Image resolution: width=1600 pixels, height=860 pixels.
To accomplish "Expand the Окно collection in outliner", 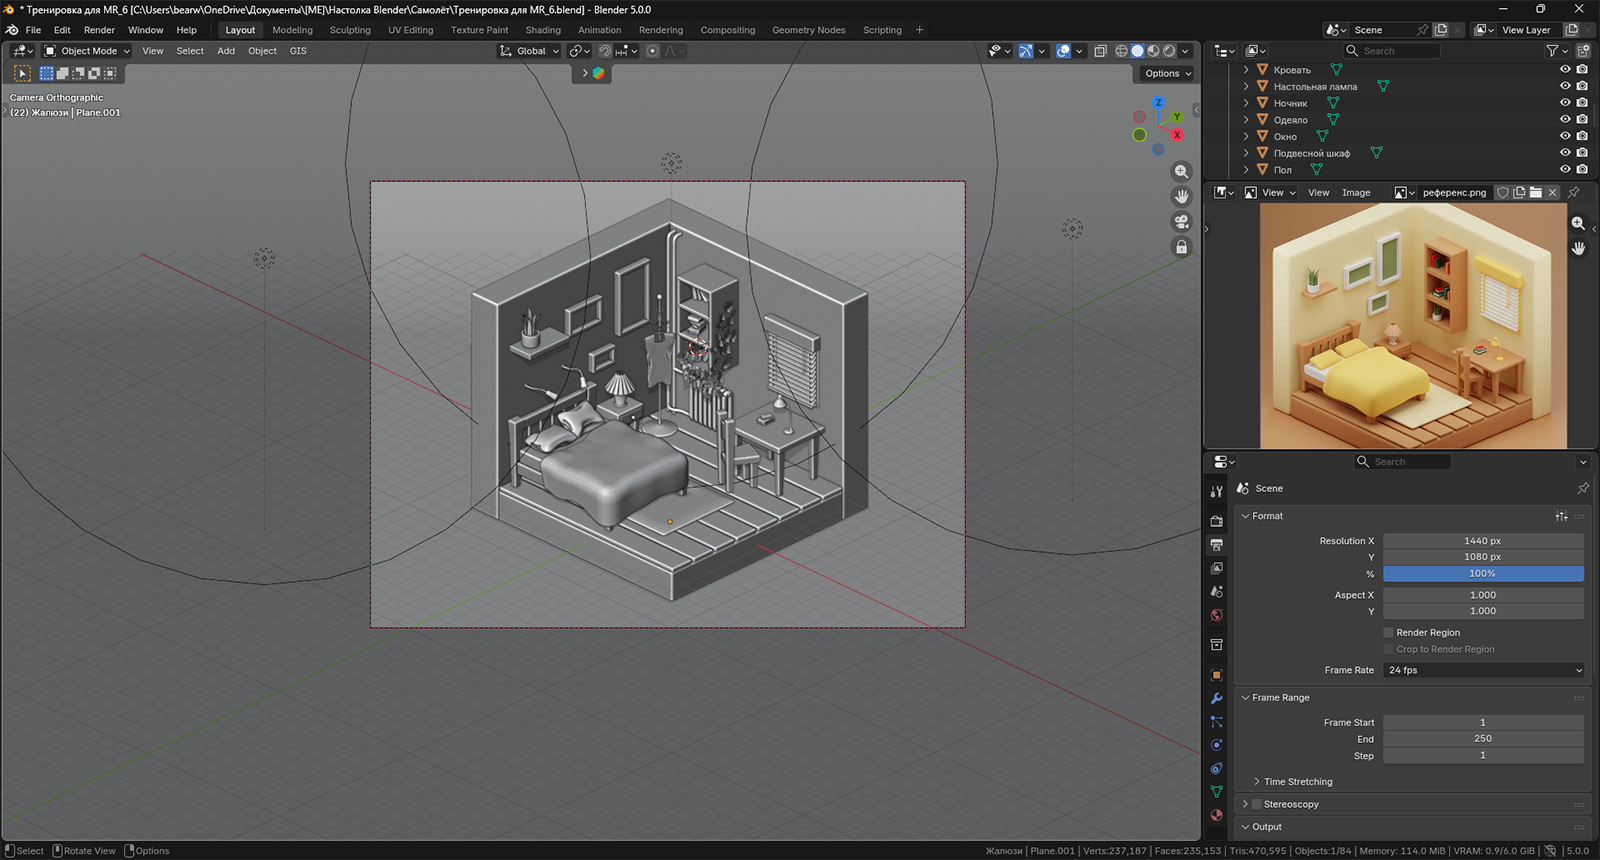I will (1246, 136).
